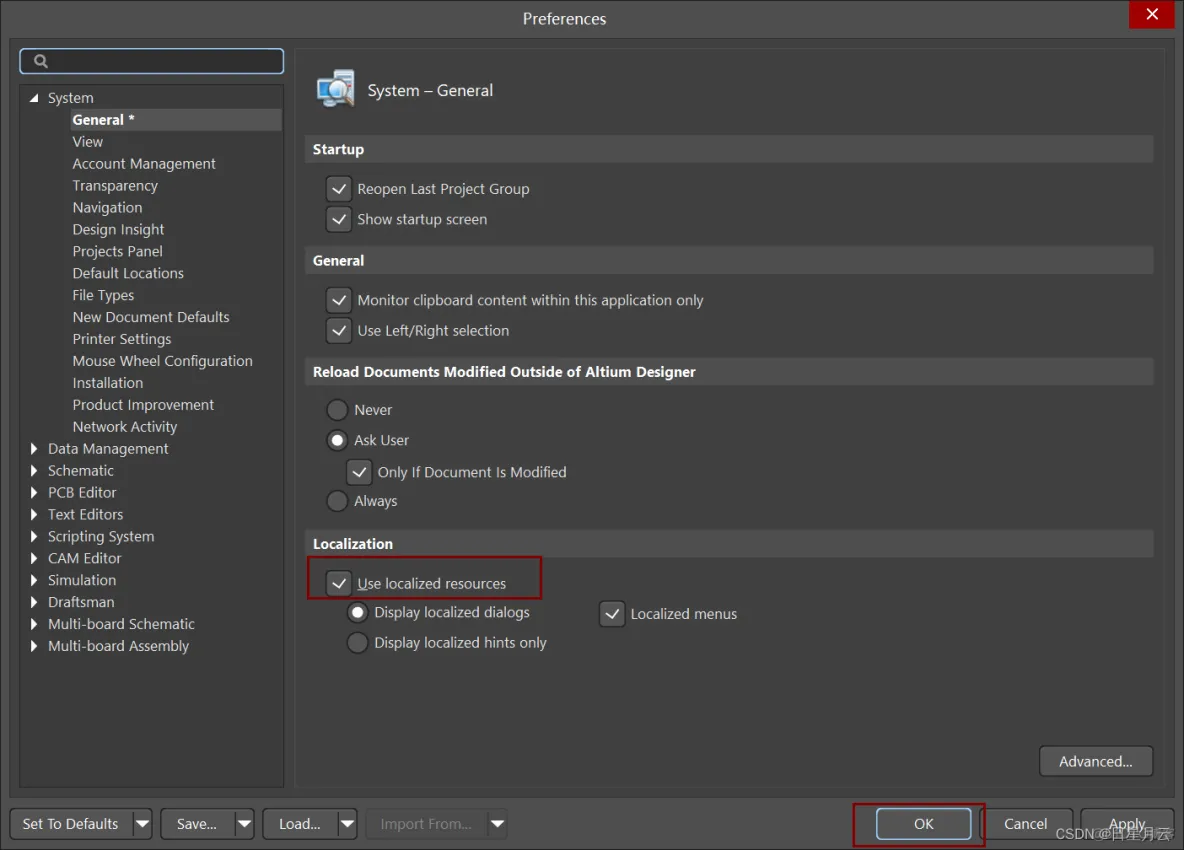Expand the Data Management node
The width and height of the screenshot is (1184, 850).
coord(34,448)
